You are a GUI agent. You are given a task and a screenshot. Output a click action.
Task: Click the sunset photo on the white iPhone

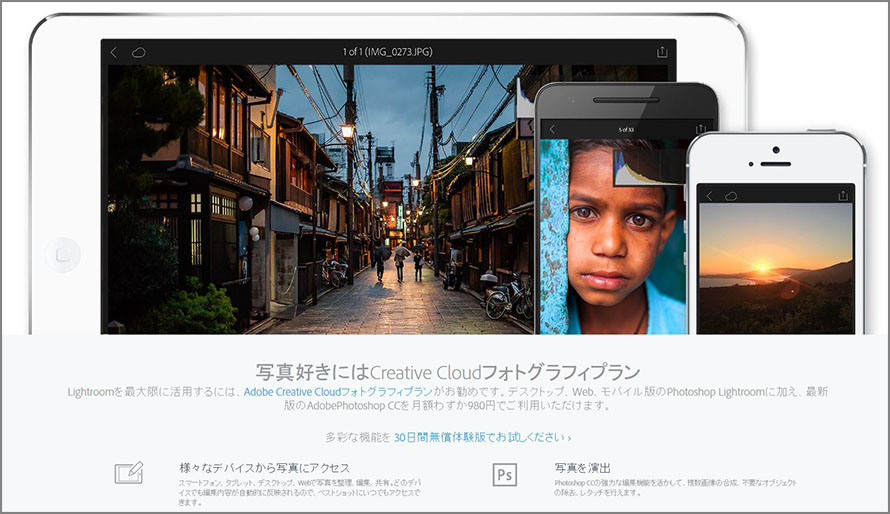pos(776,268)
